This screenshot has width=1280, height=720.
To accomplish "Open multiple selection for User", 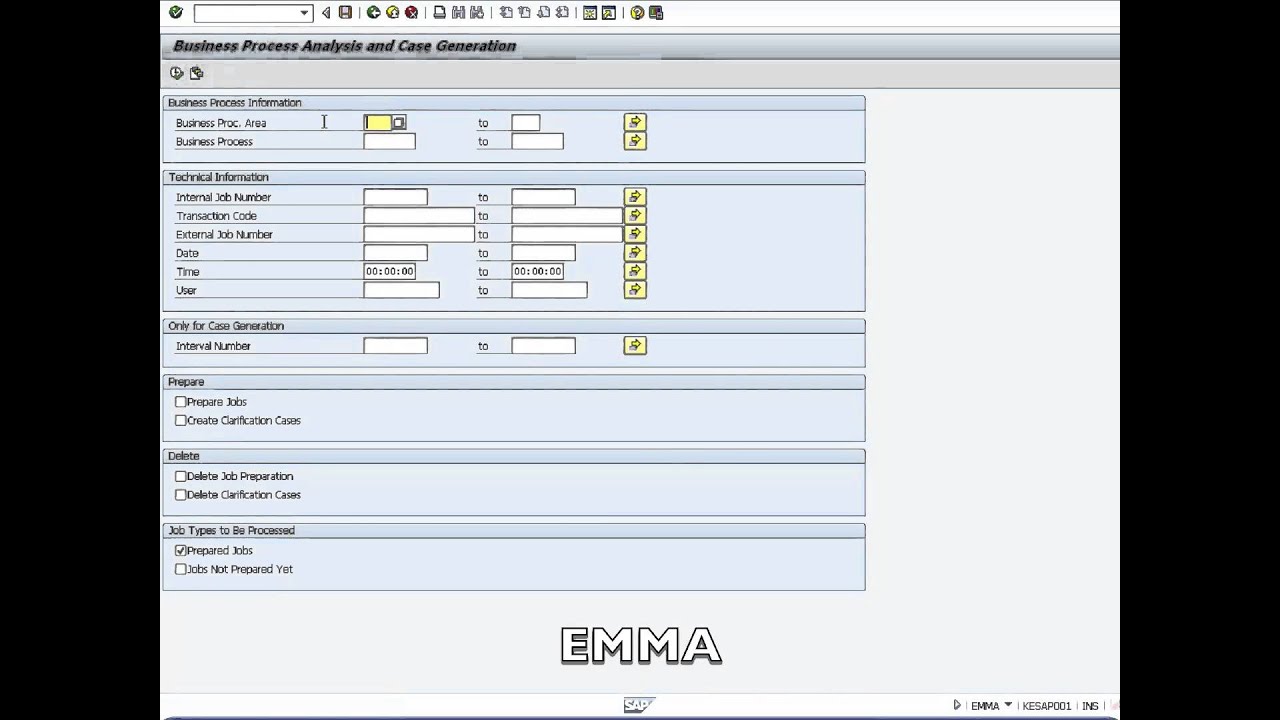I will pyautogui.click(x=635, y=290).
